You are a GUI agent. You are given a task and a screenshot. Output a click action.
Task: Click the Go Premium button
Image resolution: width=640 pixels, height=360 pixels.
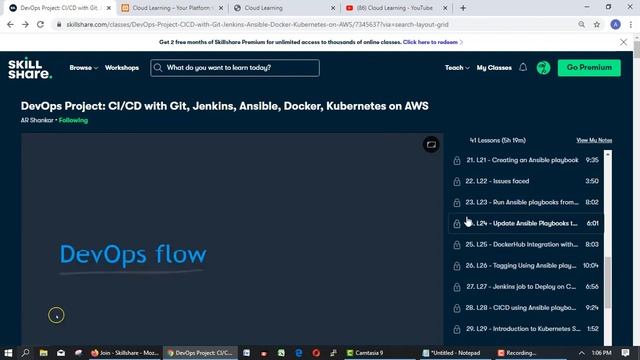pos(589,68)
